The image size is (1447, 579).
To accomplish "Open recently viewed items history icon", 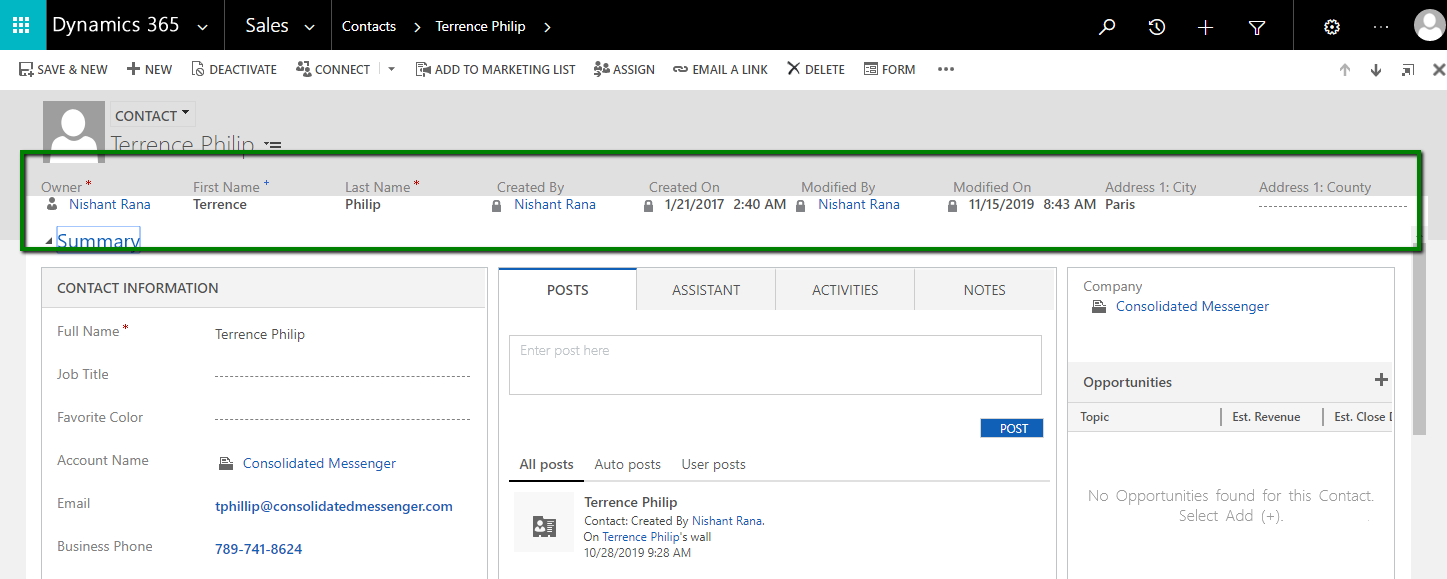I will click(1156, 27).
